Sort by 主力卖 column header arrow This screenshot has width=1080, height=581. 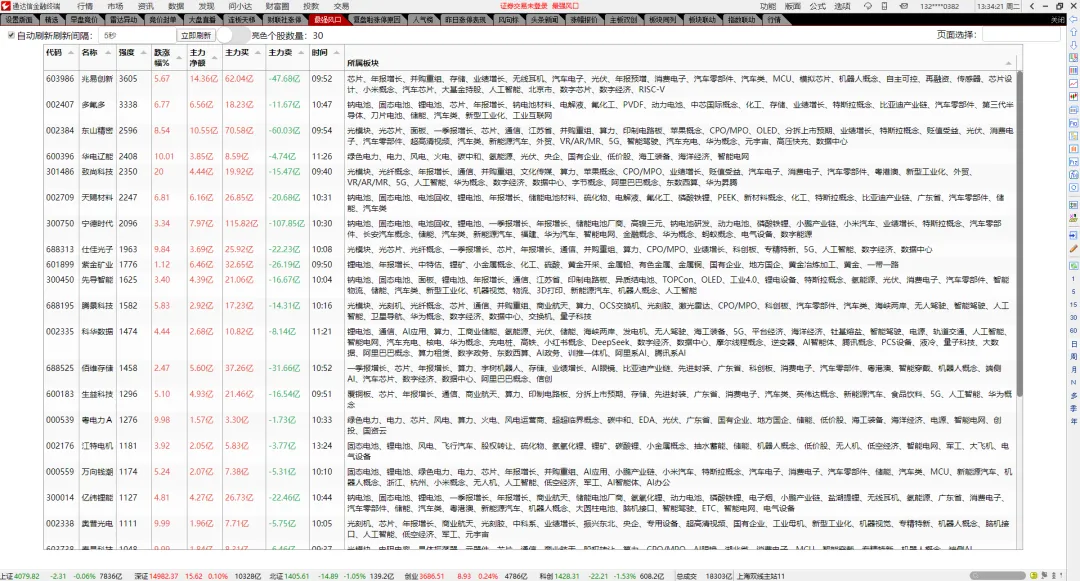click(301, 53)
